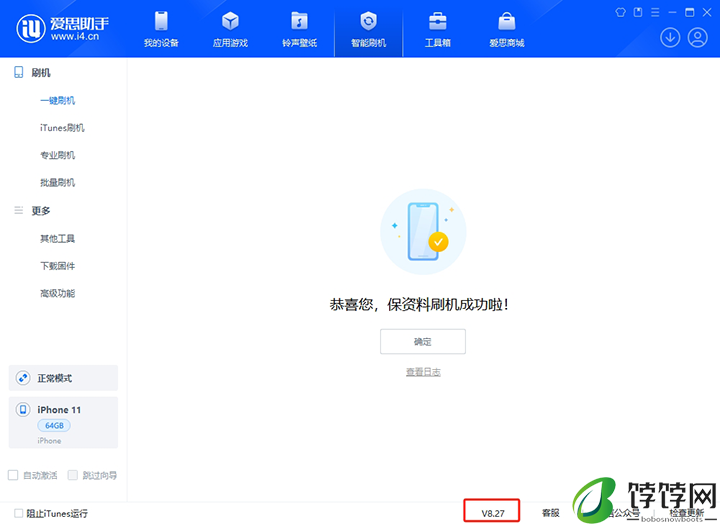Click the 确定 confirm button

click(x=422, y=341)
